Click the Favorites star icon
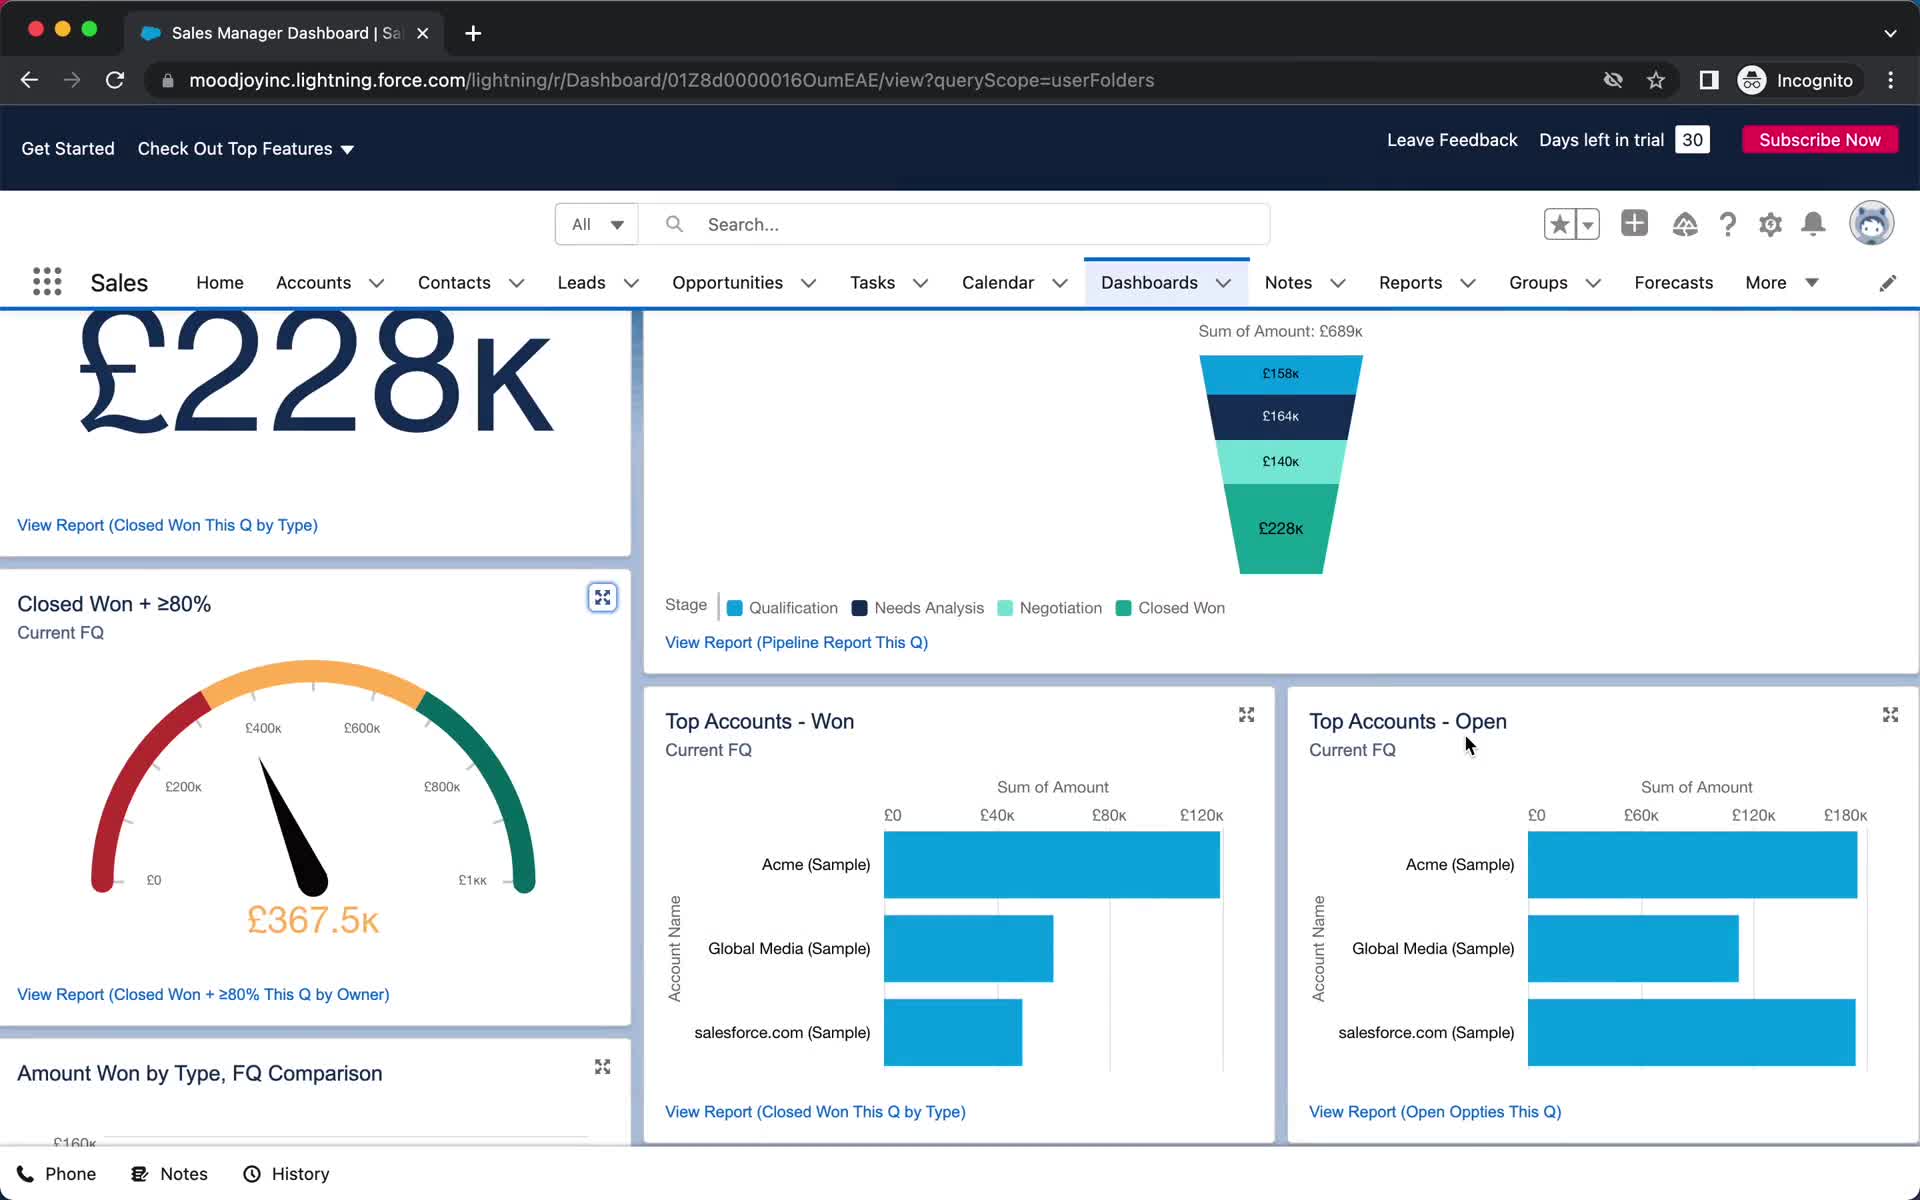Screen dimensions: 1920x1200 (x=1559, y=224)
